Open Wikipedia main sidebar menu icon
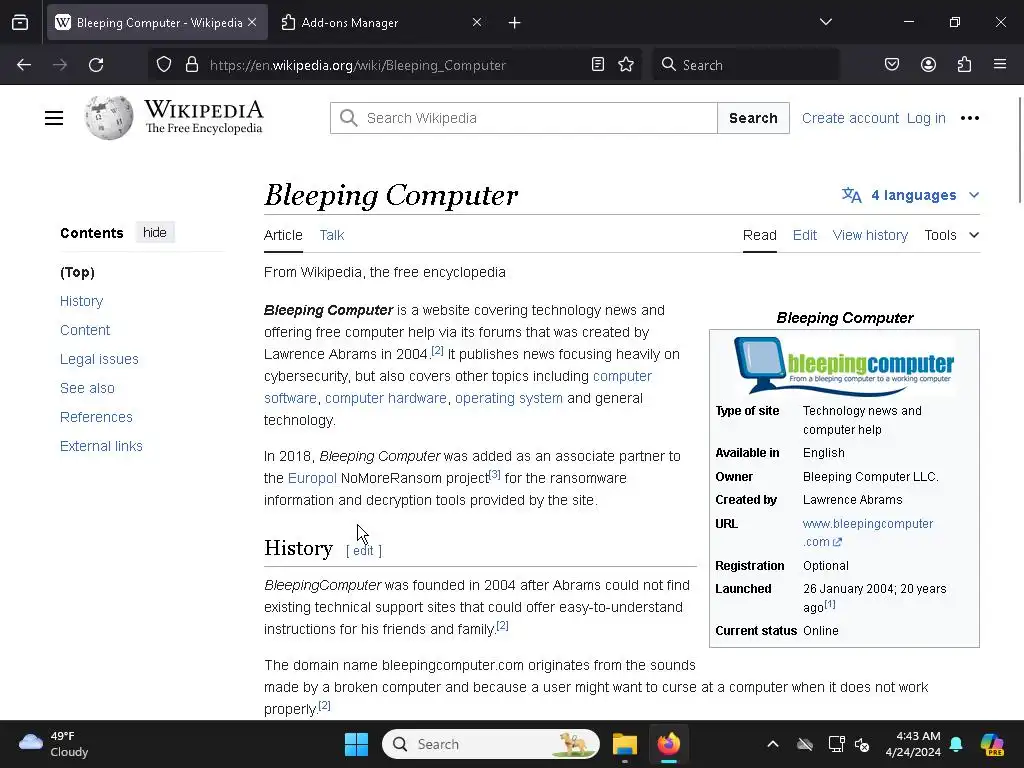Screen dimensions: 1024x768 54,118
